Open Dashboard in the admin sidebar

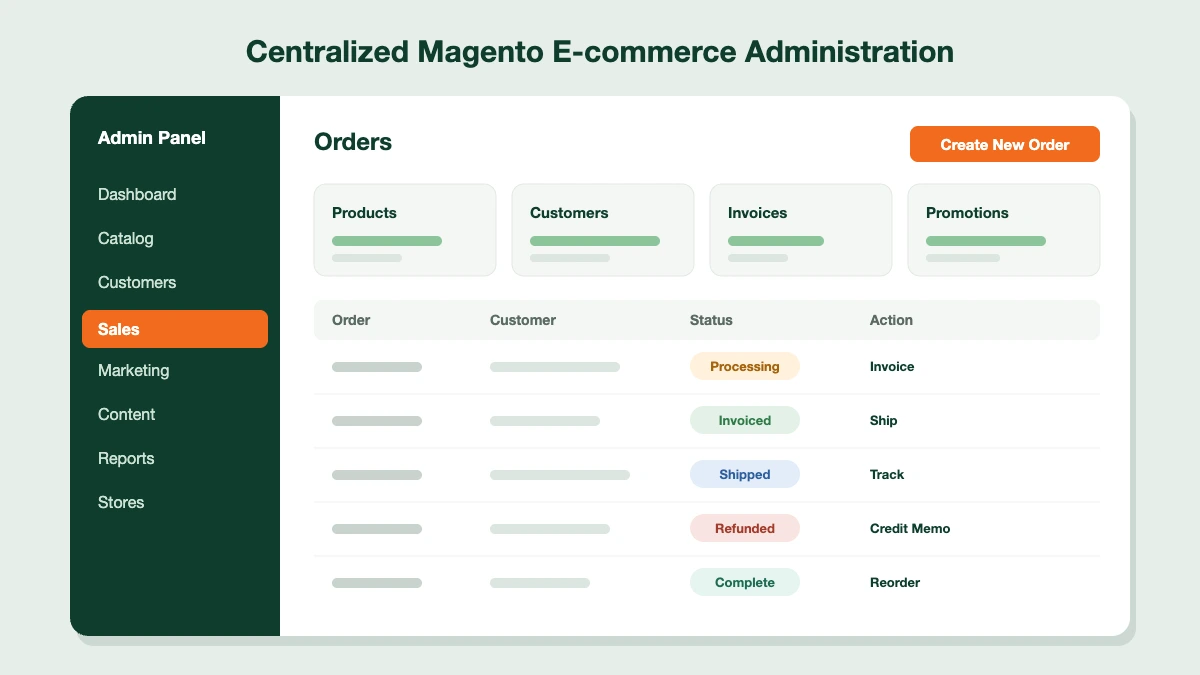(x=137, y=194)
